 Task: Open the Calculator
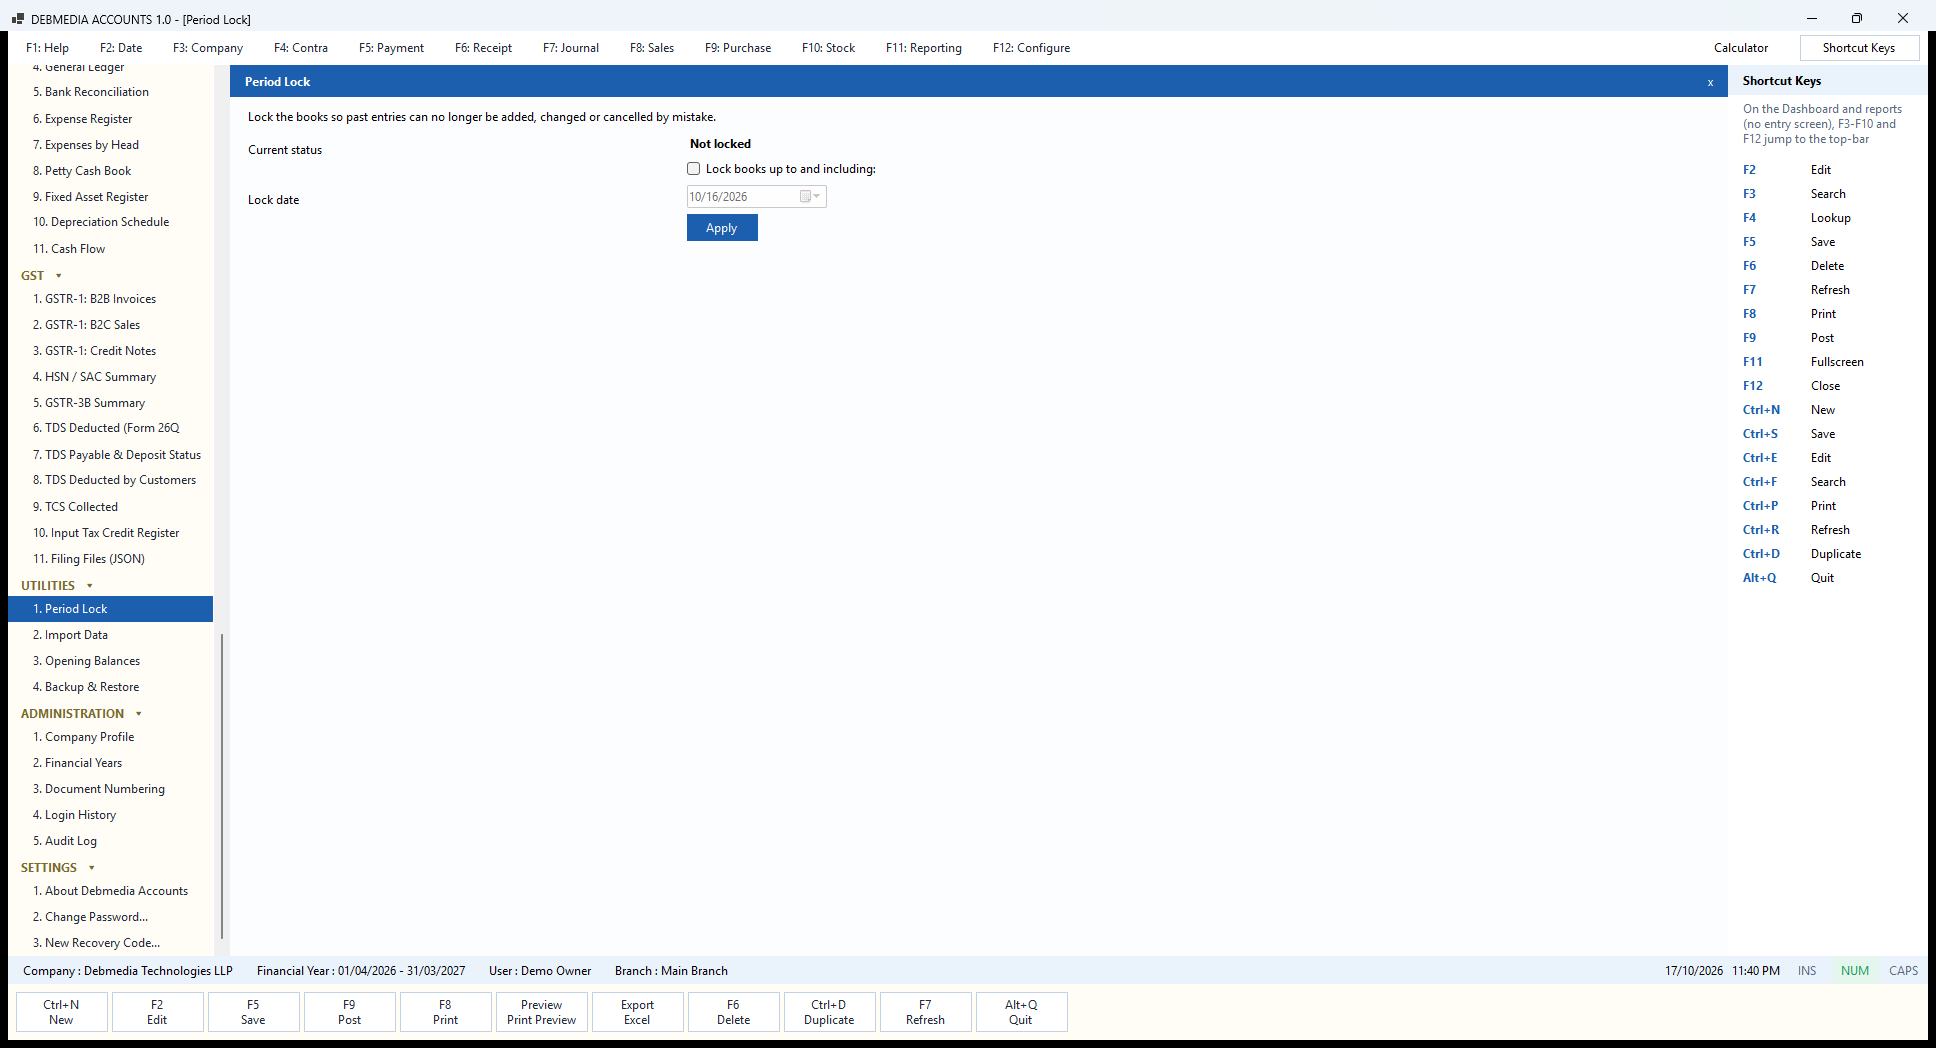click(x=1741, y=48)
